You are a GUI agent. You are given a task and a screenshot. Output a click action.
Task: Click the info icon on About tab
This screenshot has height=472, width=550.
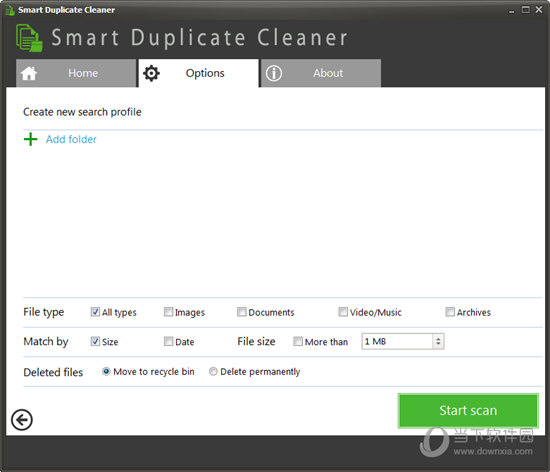[274, 73]
